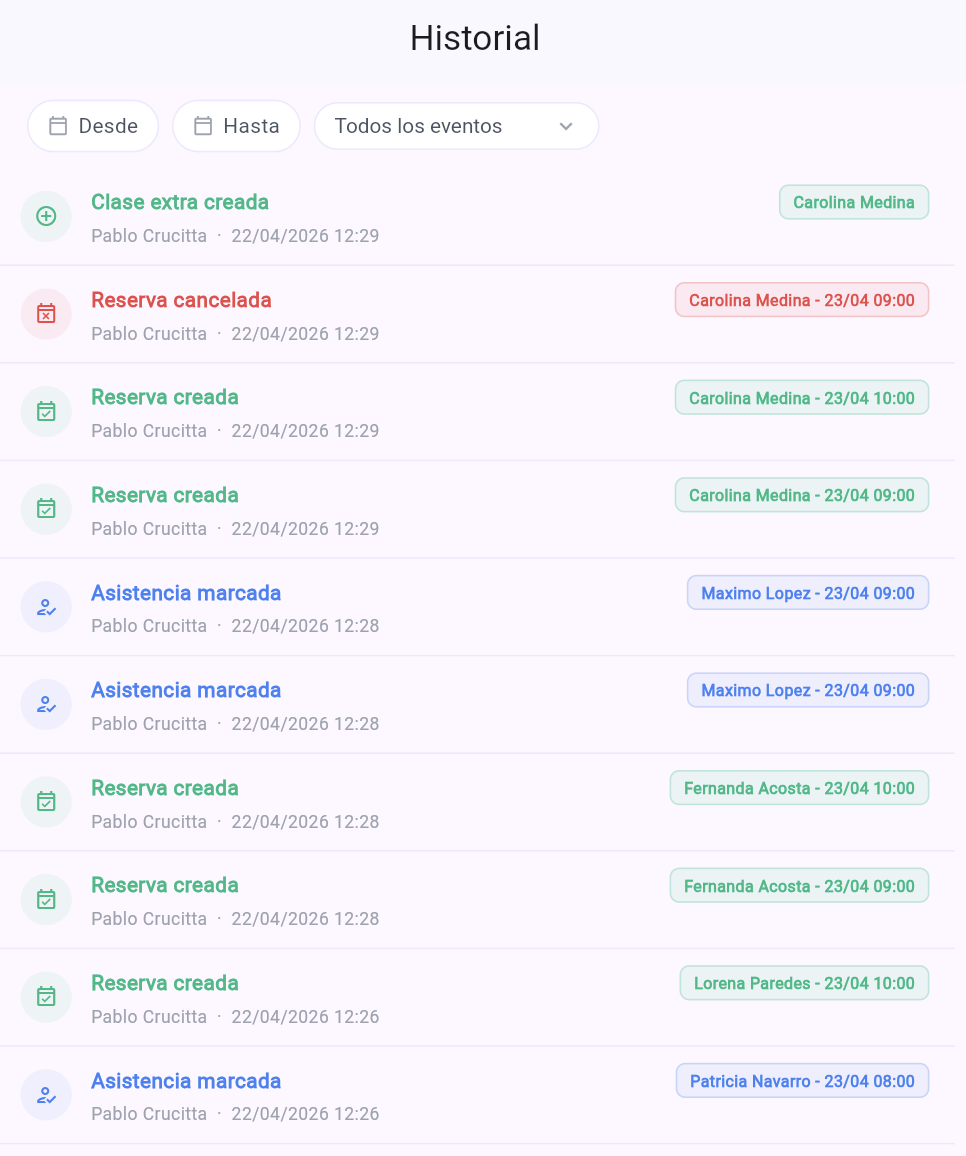
Task: Click the green check-calendar icon of the first Reserva creada
Action: (46, 411)
